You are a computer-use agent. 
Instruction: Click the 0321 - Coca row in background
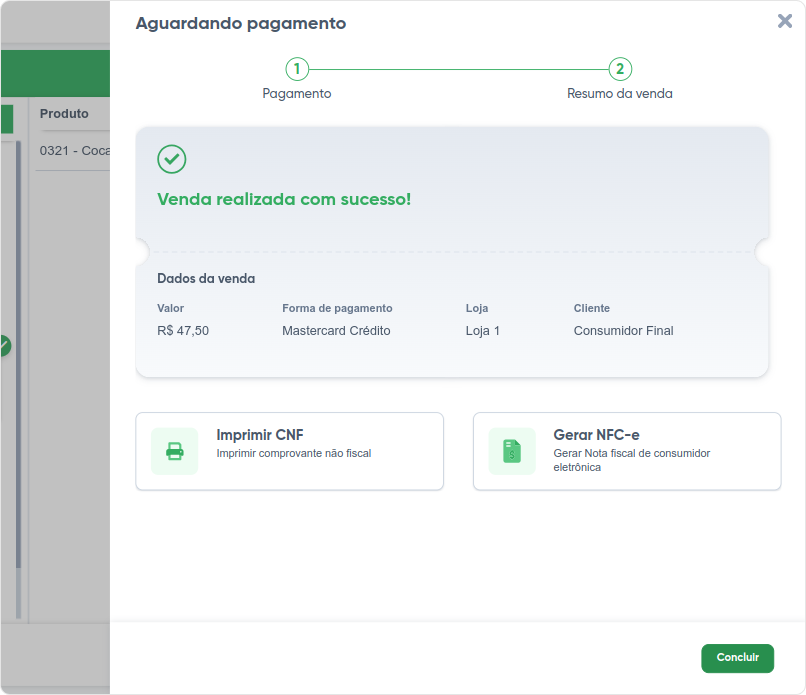pyautogui.click(x=75, y=151)
